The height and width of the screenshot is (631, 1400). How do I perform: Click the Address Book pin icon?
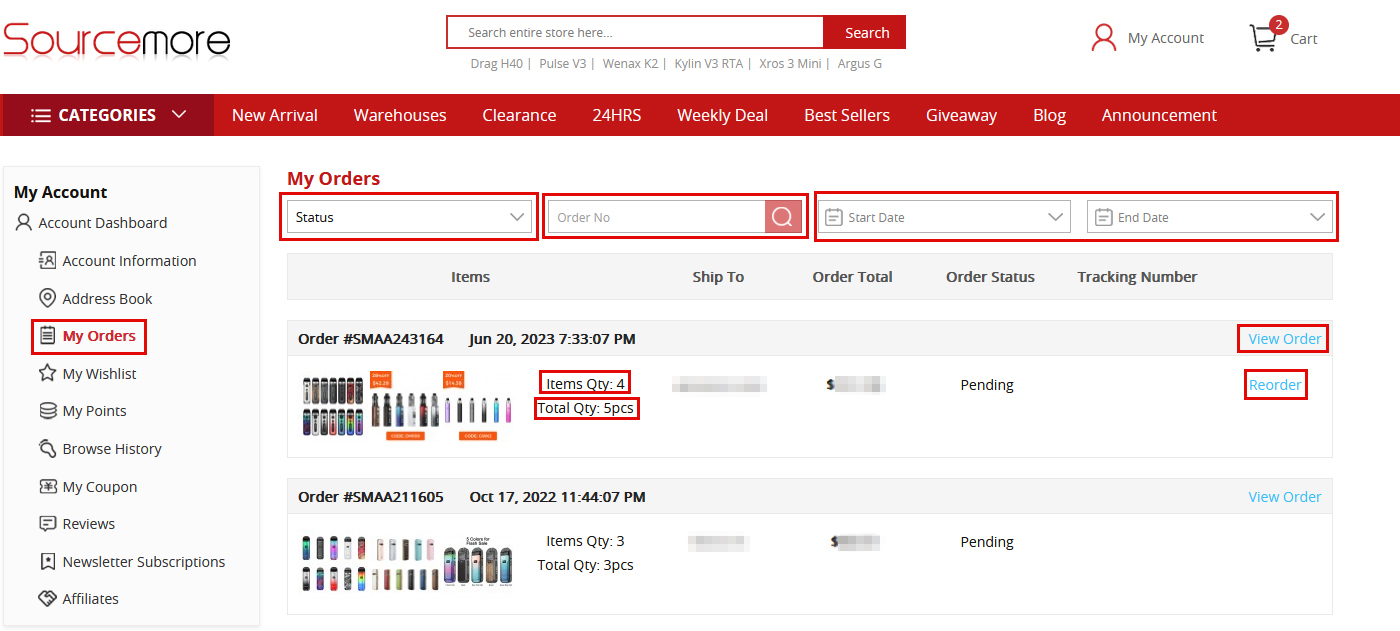tap(47, 298)
